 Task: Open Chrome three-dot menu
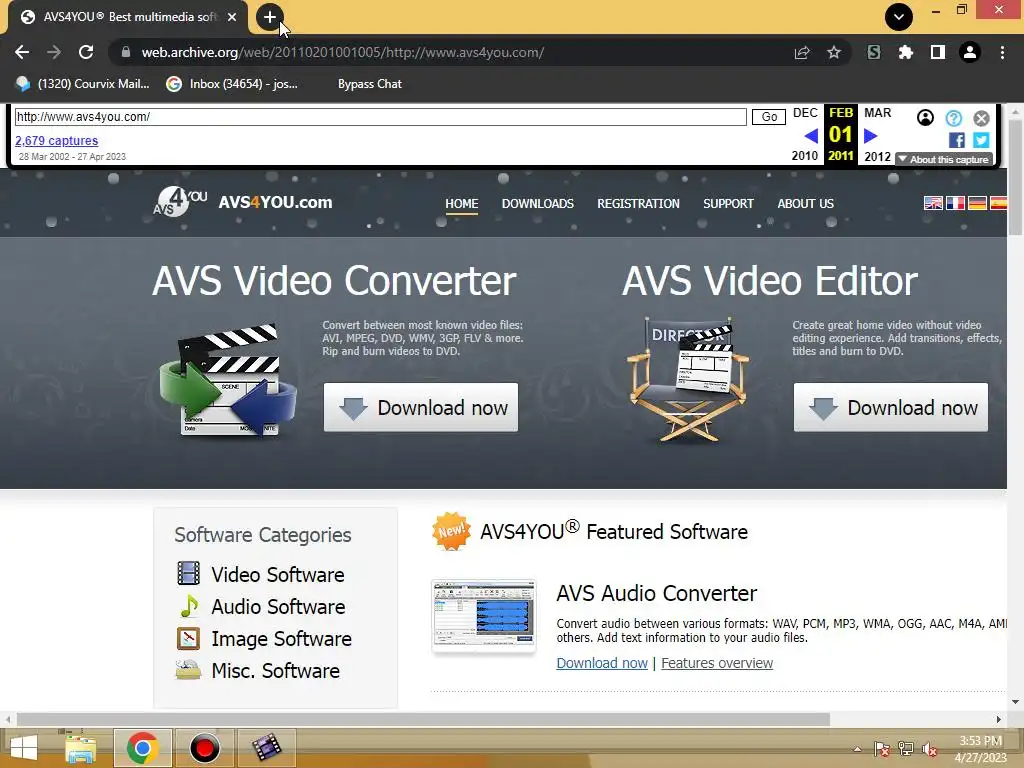pos(1002,52)
